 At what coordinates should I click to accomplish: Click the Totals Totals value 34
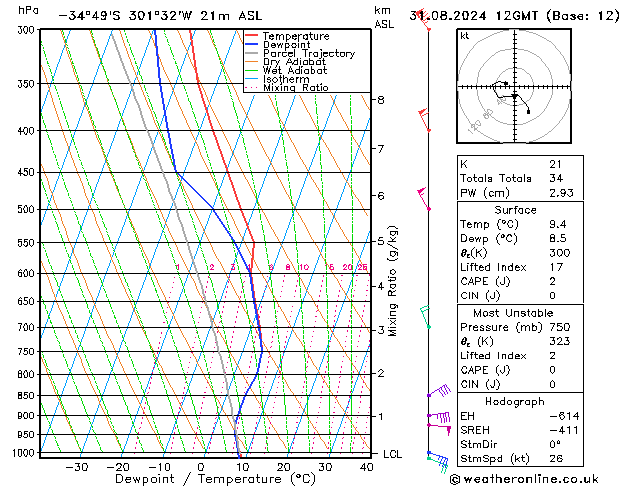[x=556, y=178]
